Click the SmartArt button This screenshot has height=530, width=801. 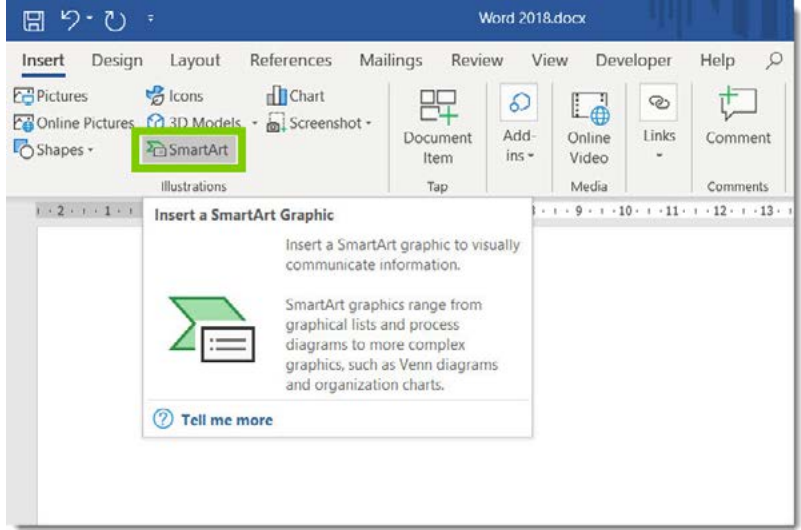pyautogui.click(x=188, y=150)
